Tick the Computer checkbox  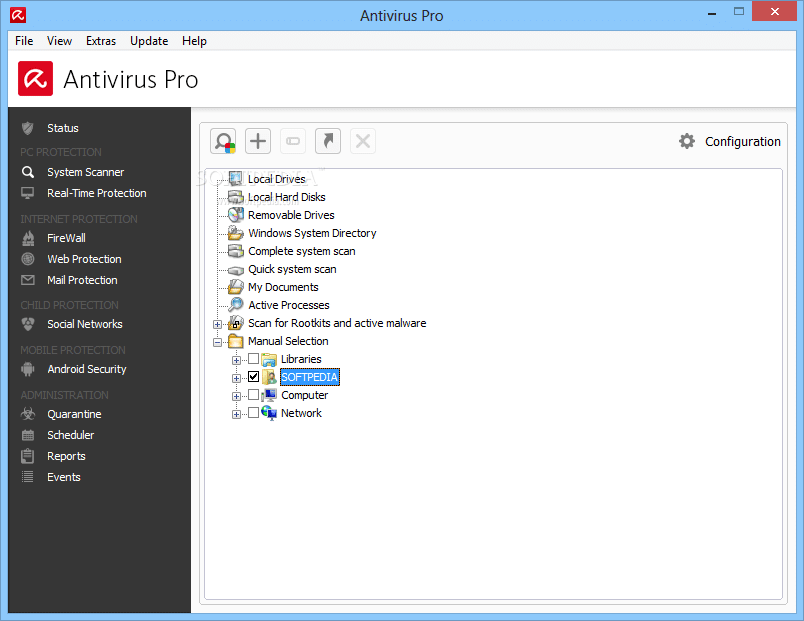point(253,394)
